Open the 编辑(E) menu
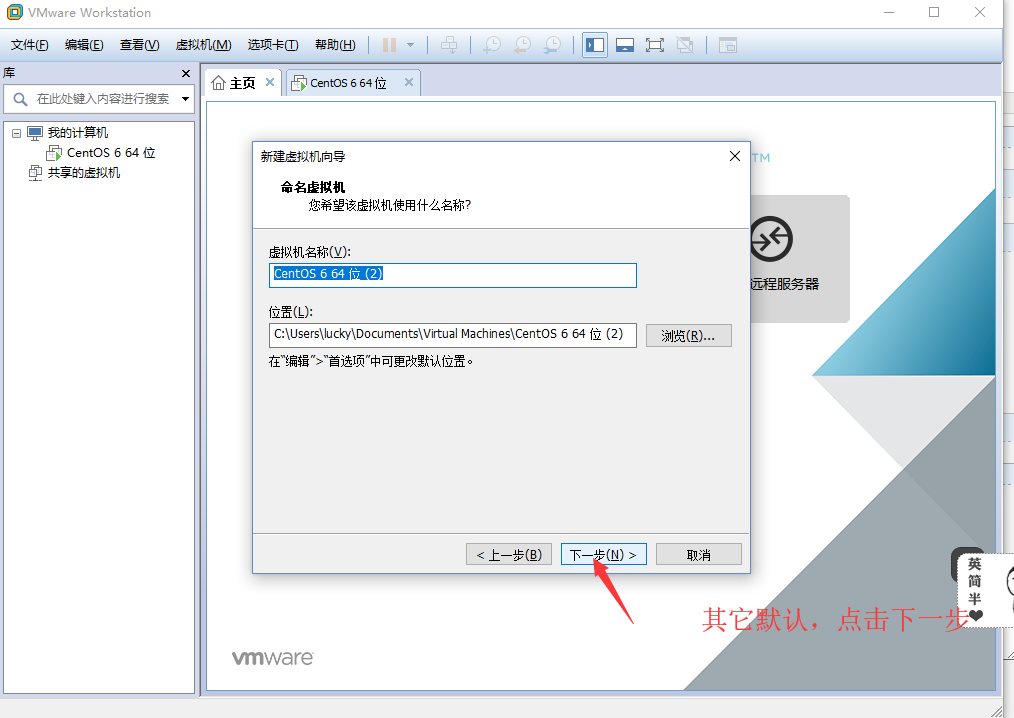 (x=84, y=45)
